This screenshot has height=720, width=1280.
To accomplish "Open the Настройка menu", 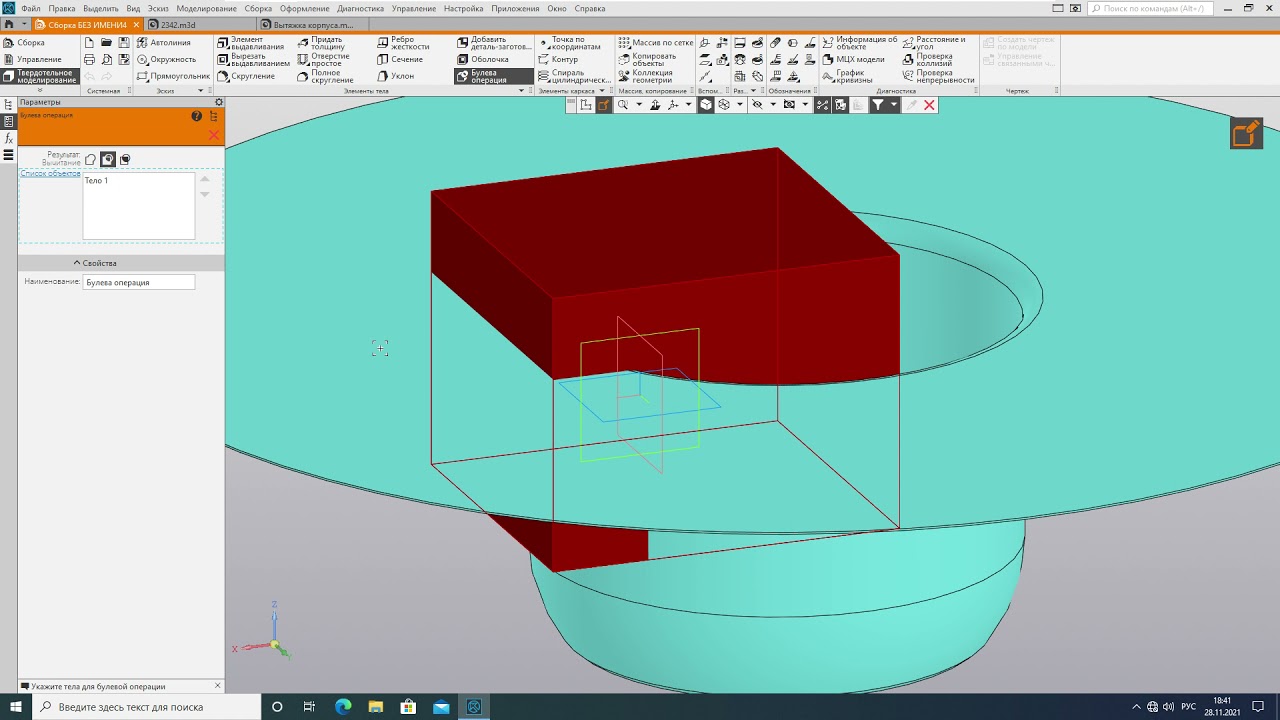I will 464,8.
